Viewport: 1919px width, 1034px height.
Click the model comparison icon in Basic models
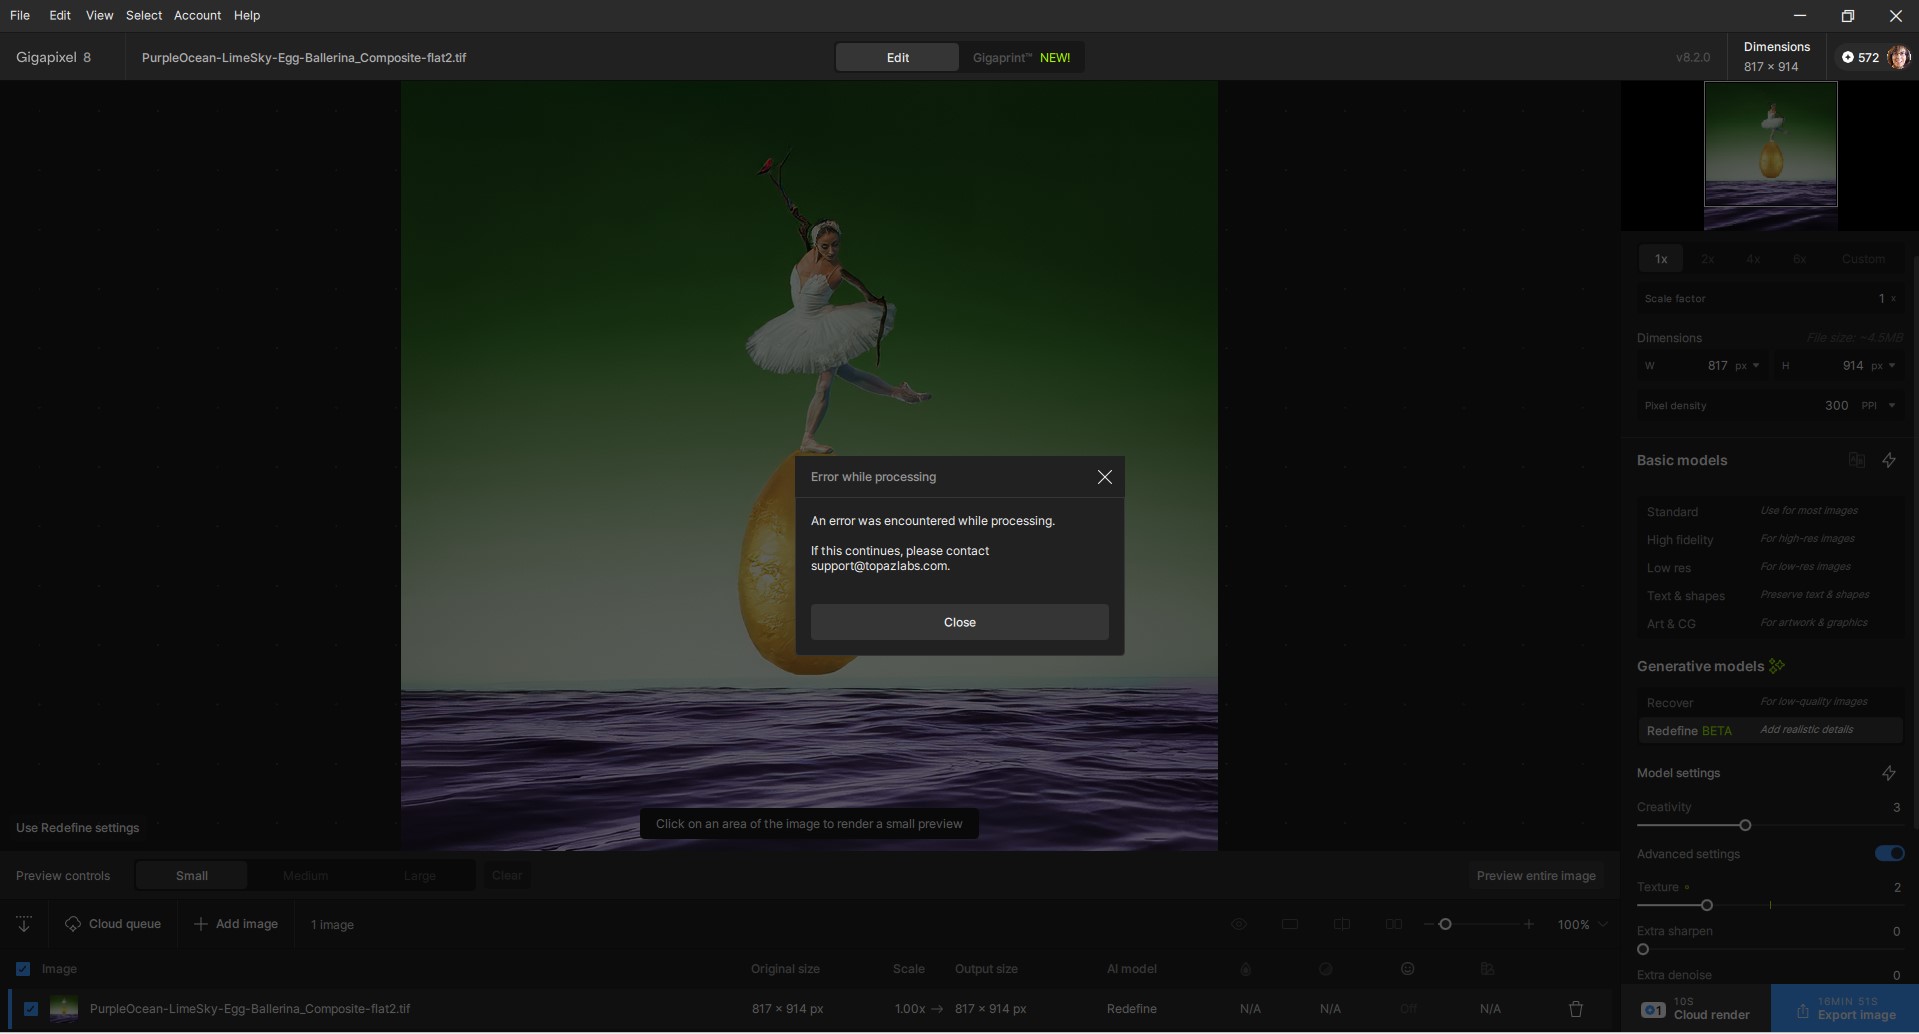(1857, 460)
